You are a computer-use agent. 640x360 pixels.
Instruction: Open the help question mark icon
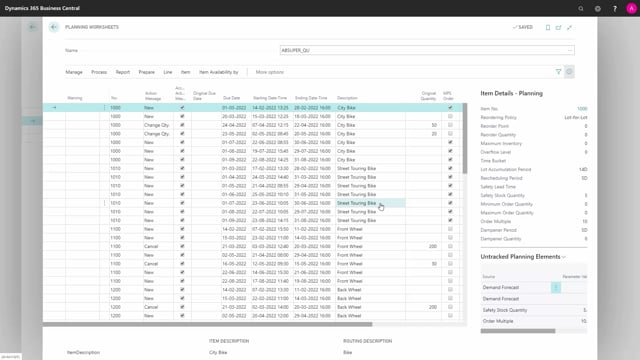coord(615,9)
